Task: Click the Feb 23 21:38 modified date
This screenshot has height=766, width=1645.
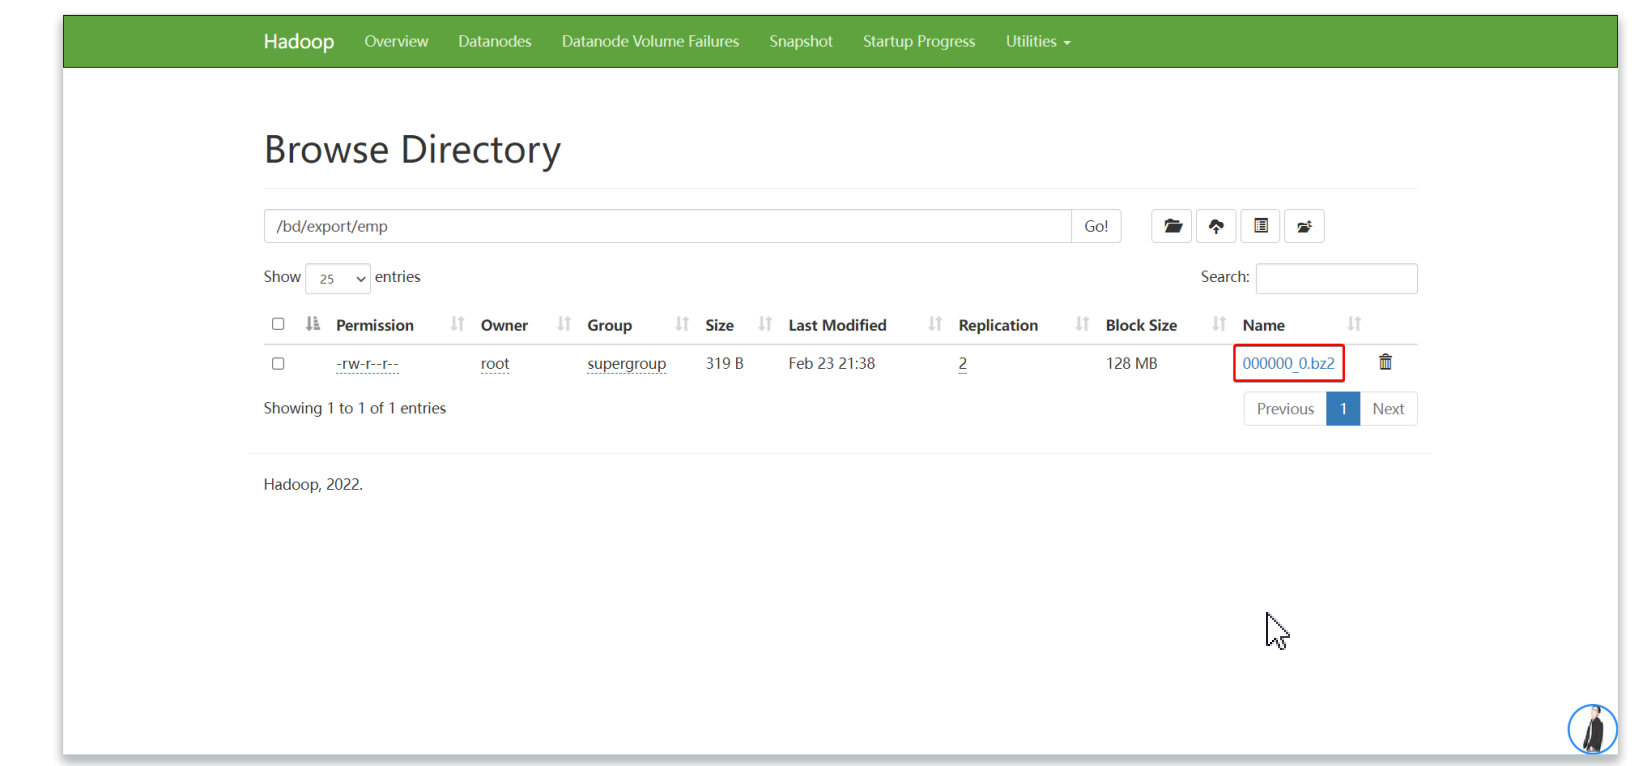Action: [x=831, y=363]
